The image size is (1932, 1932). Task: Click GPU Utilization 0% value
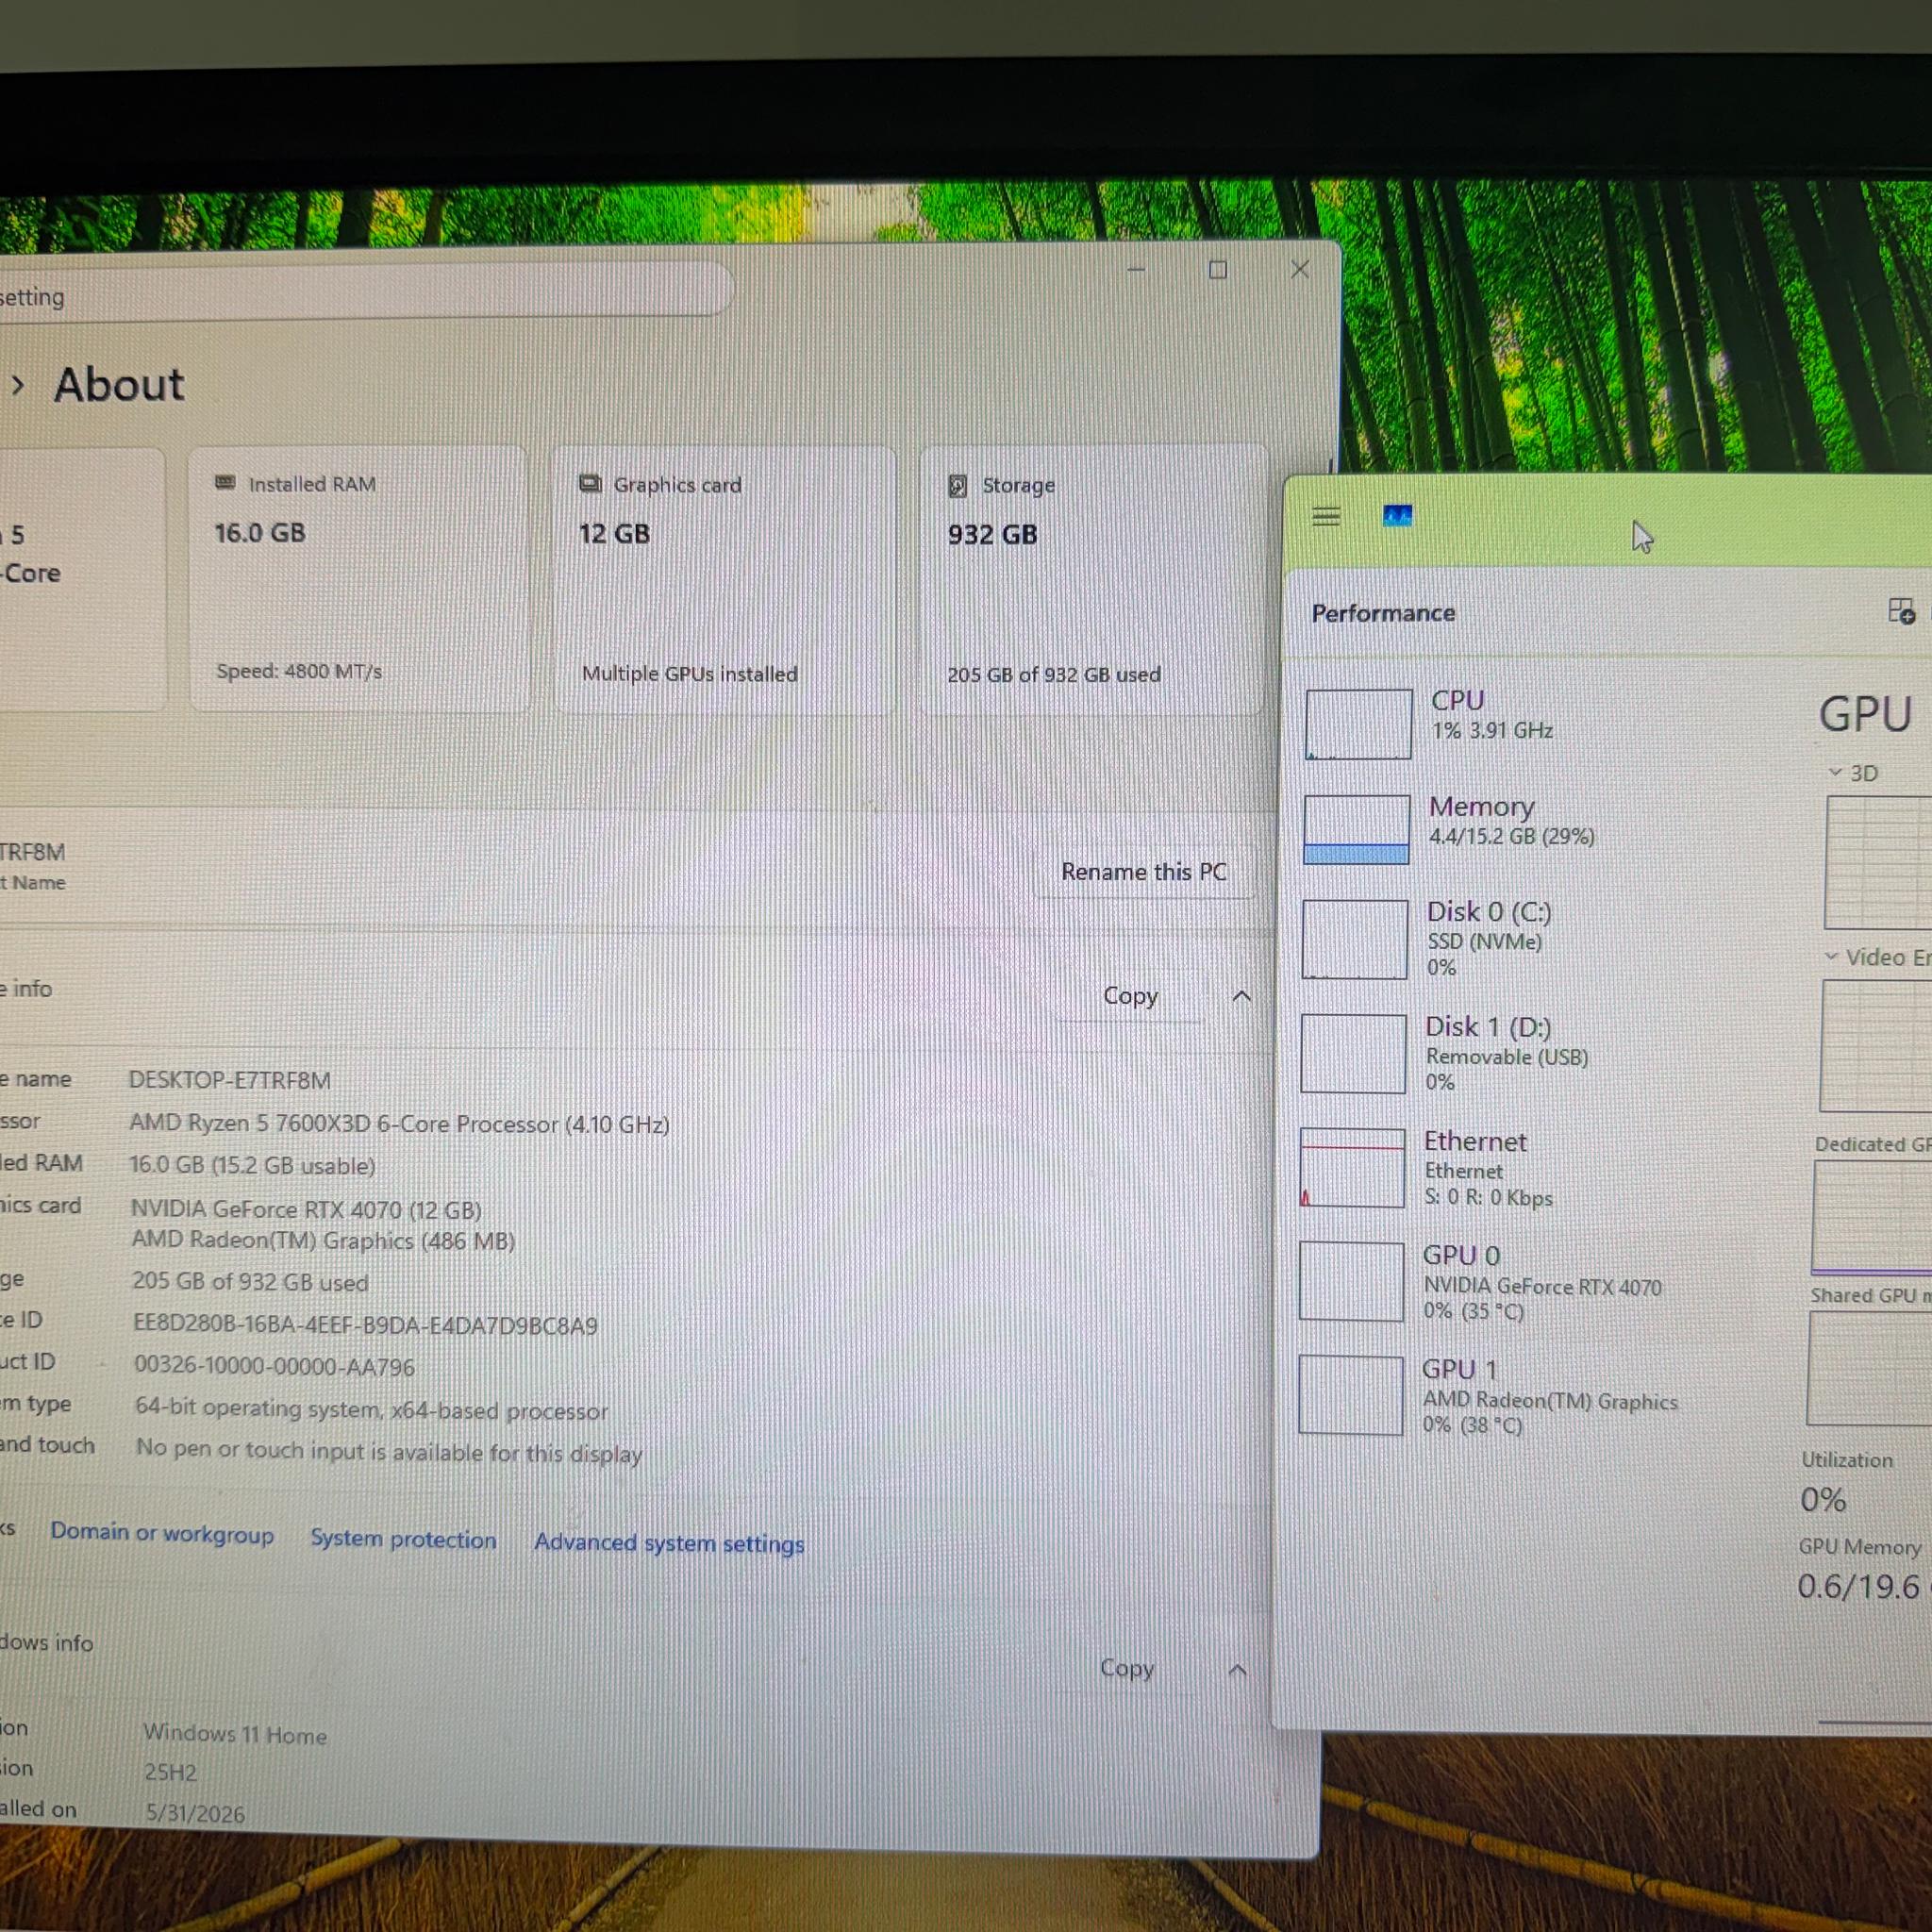click(x=1823, y=1499)
